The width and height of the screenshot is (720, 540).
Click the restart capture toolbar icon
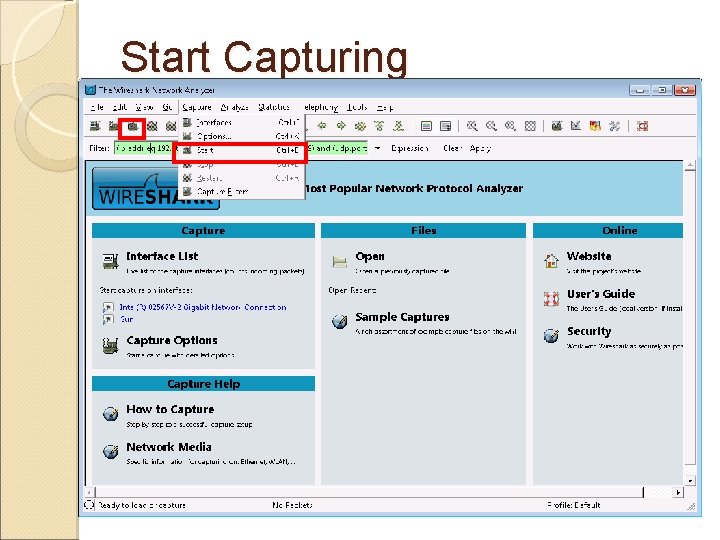click(x=171, y=126)
